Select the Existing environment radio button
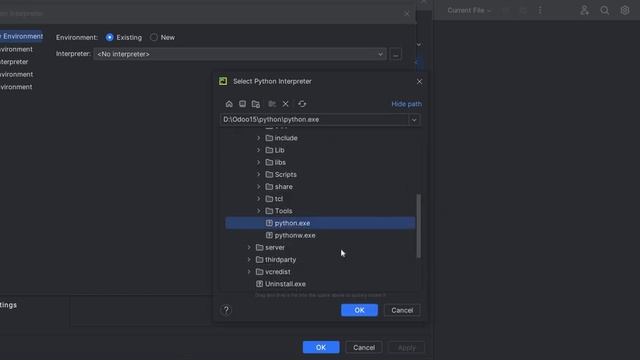The image size is (640, 360). (x=109, y=38)
